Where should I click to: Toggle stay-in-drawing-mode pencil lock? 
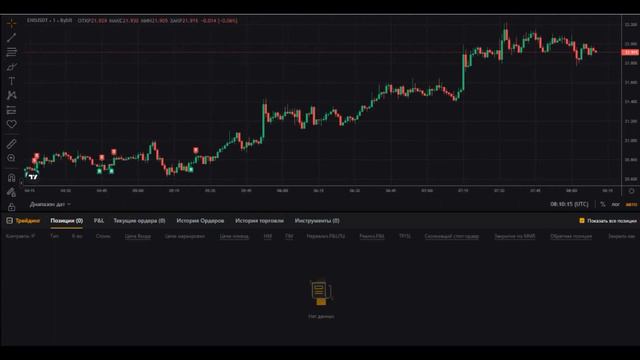(11, 192)
